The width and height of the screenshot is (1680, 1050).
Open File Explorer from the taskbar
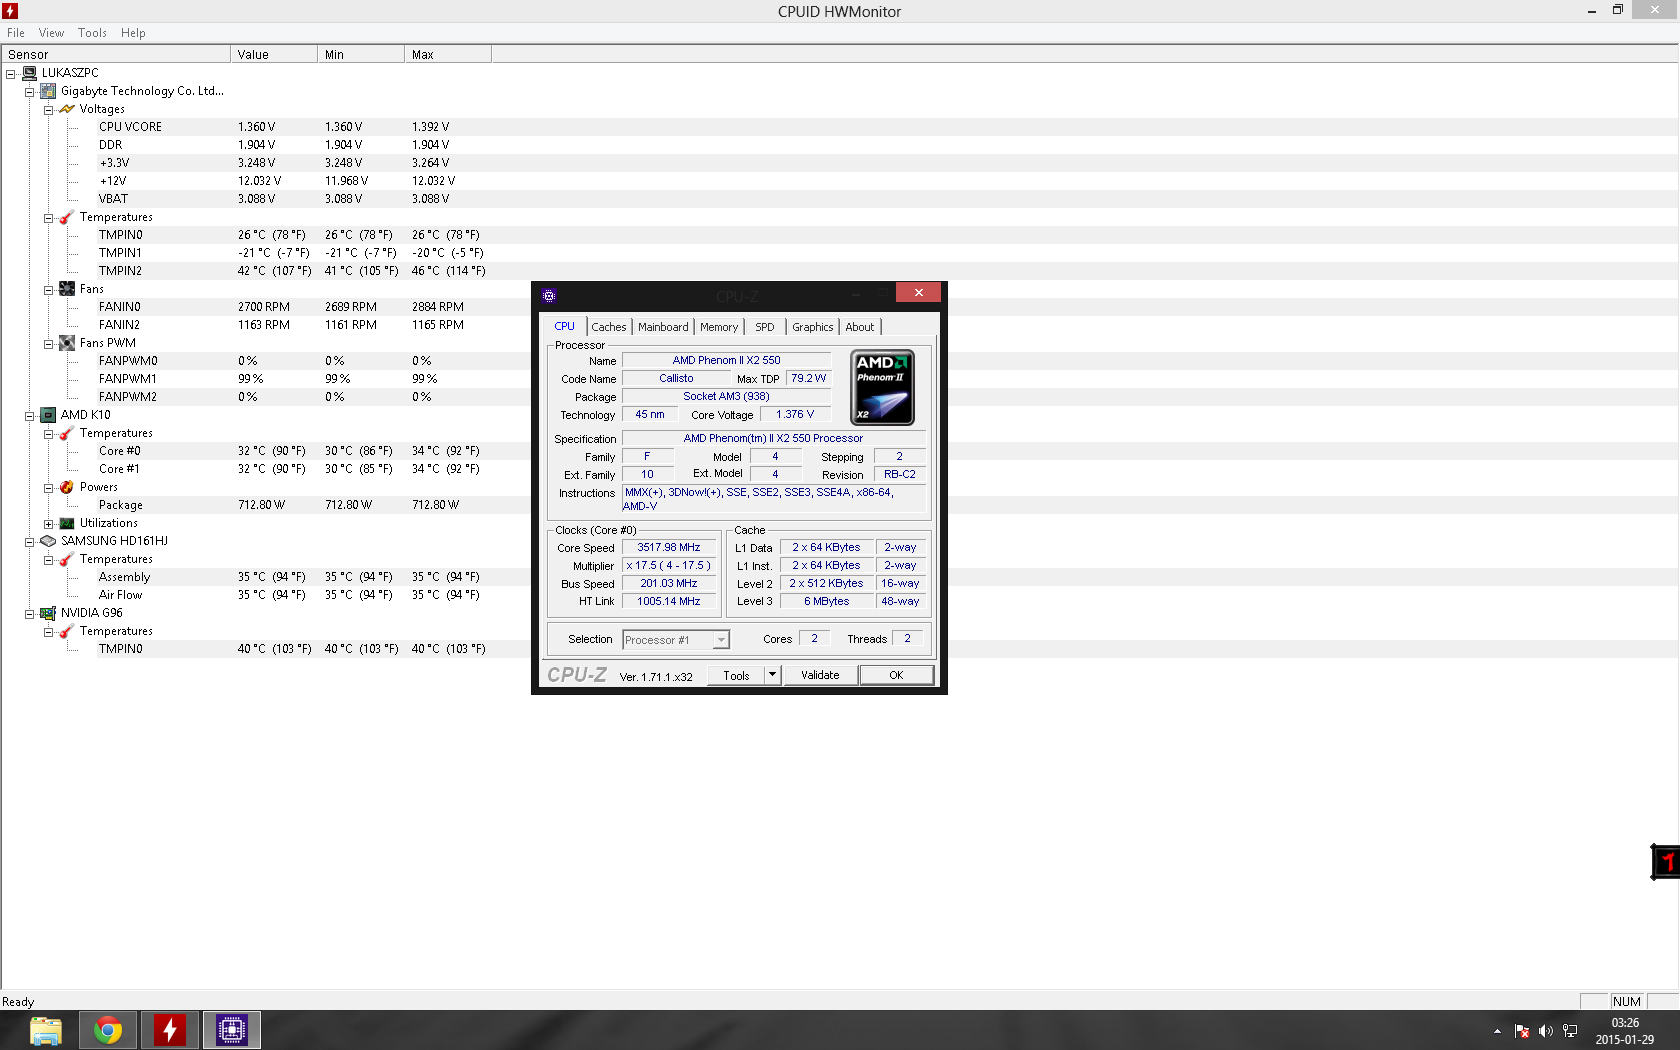pyautogui.click(x=46, y=1030)
